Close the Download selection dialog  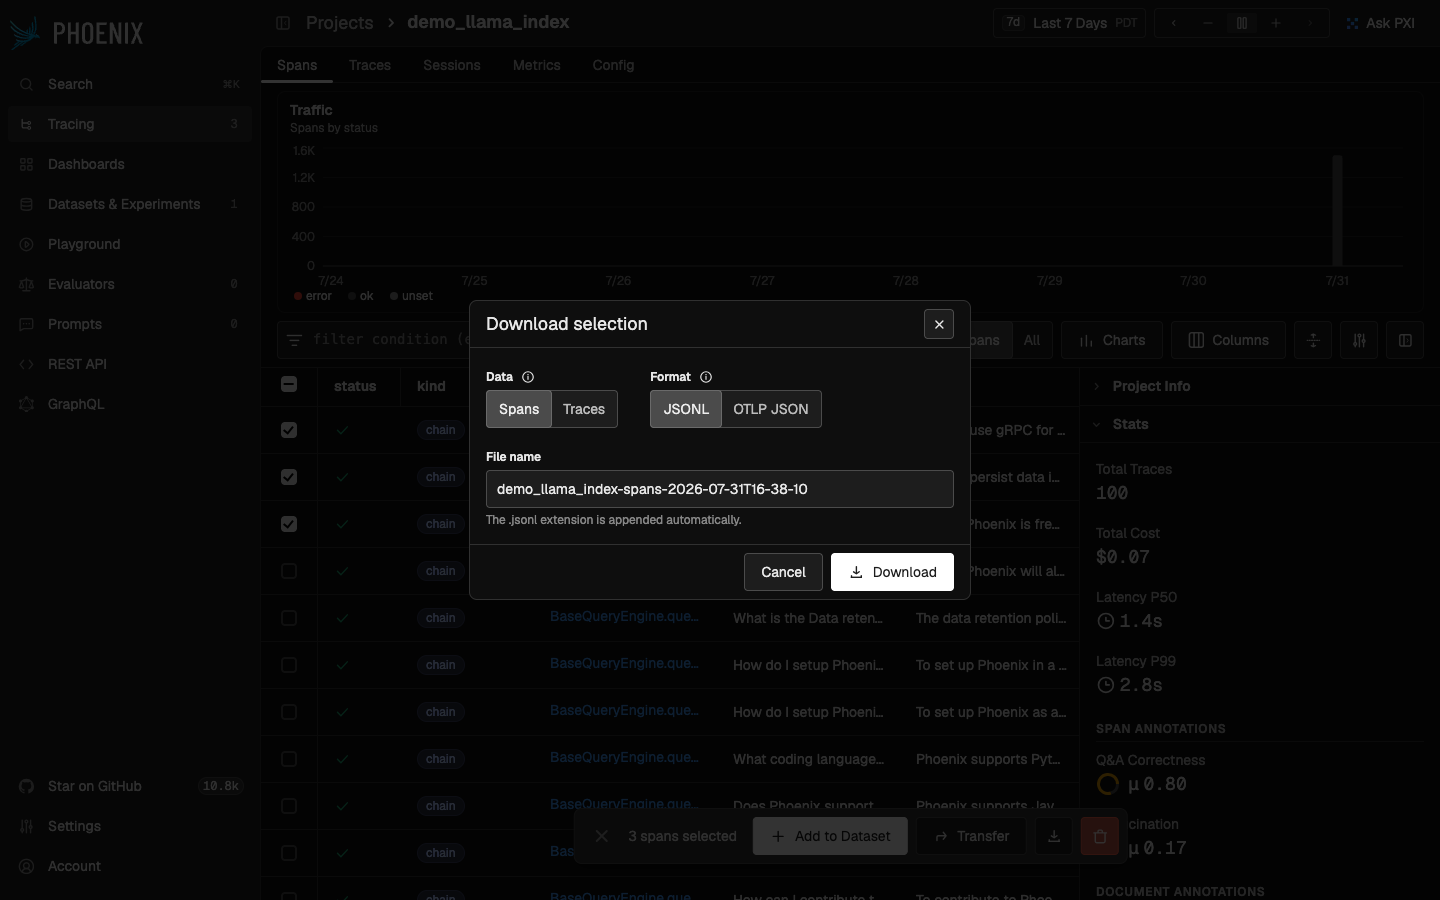coord(938,324)
